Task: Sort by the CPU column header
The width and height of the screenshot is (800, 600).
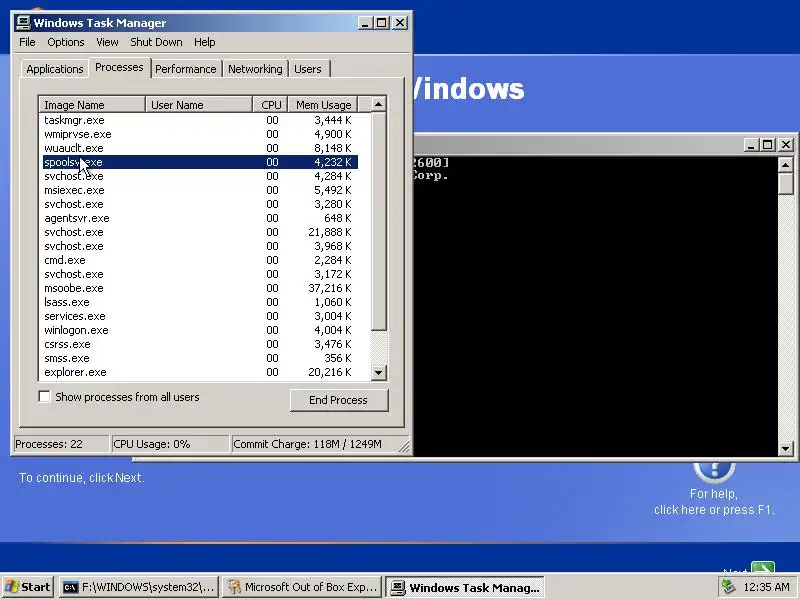Action: (x=270, y=105)
